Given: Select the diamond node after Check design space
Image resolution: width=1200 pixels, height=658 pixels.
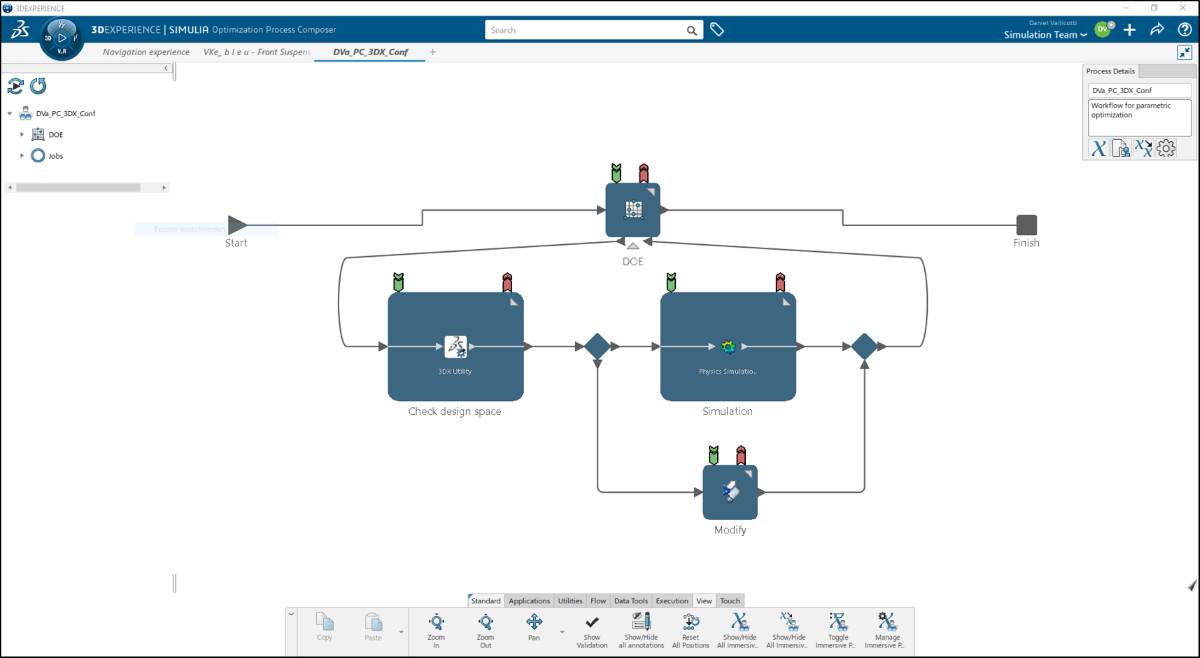Looking at the screenshot, I should pyautogui.click(x=597, y=347).
